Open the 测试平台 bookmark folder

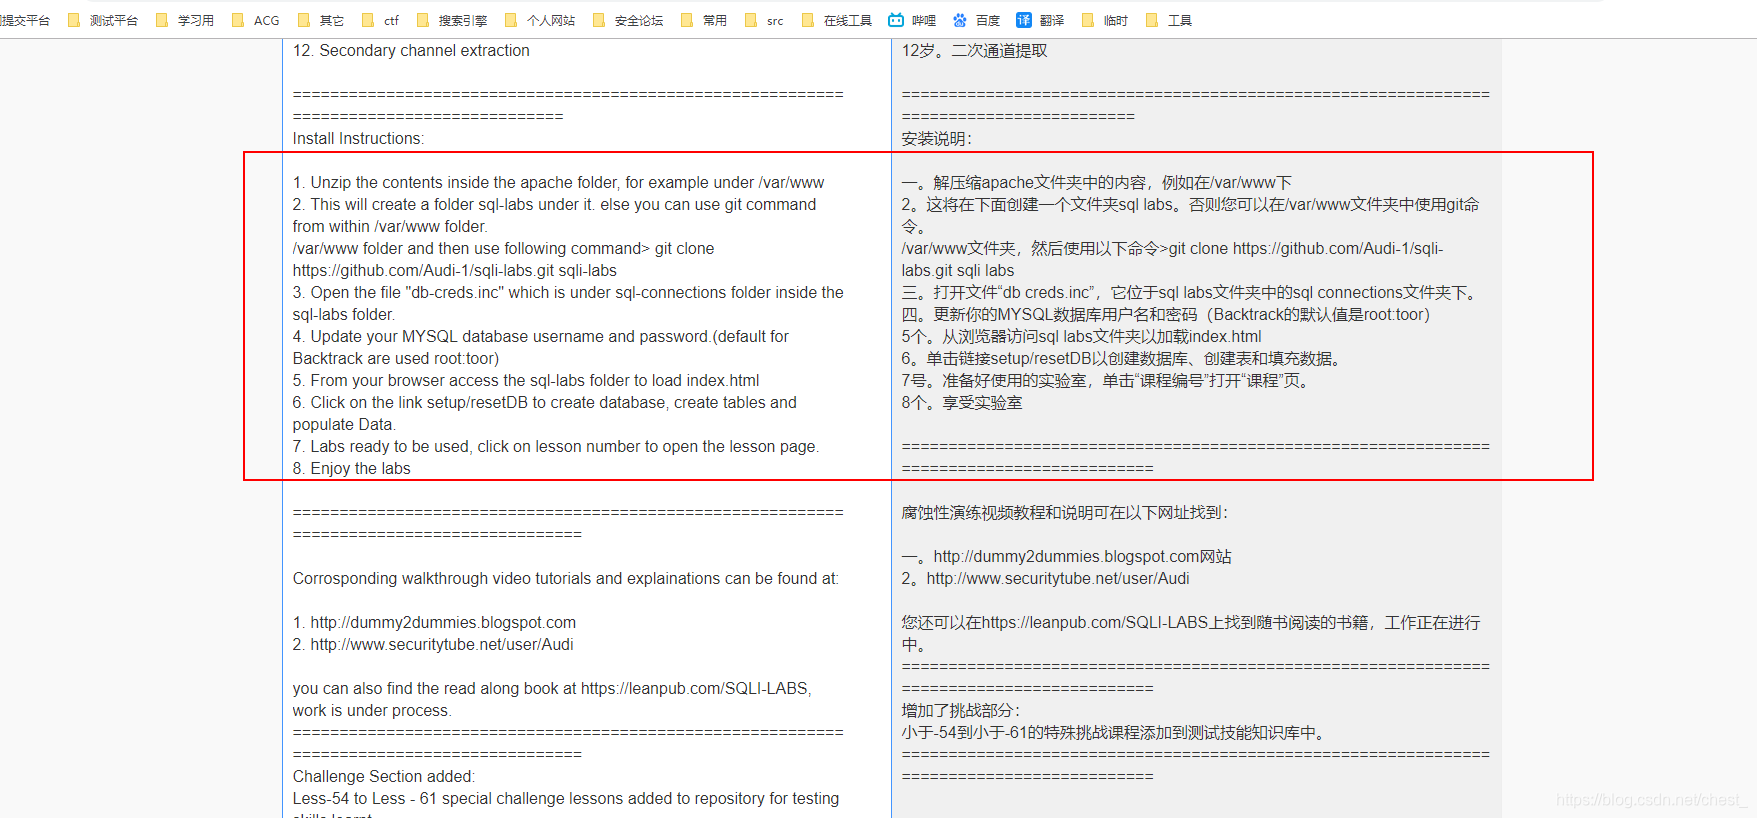point(103,20)
